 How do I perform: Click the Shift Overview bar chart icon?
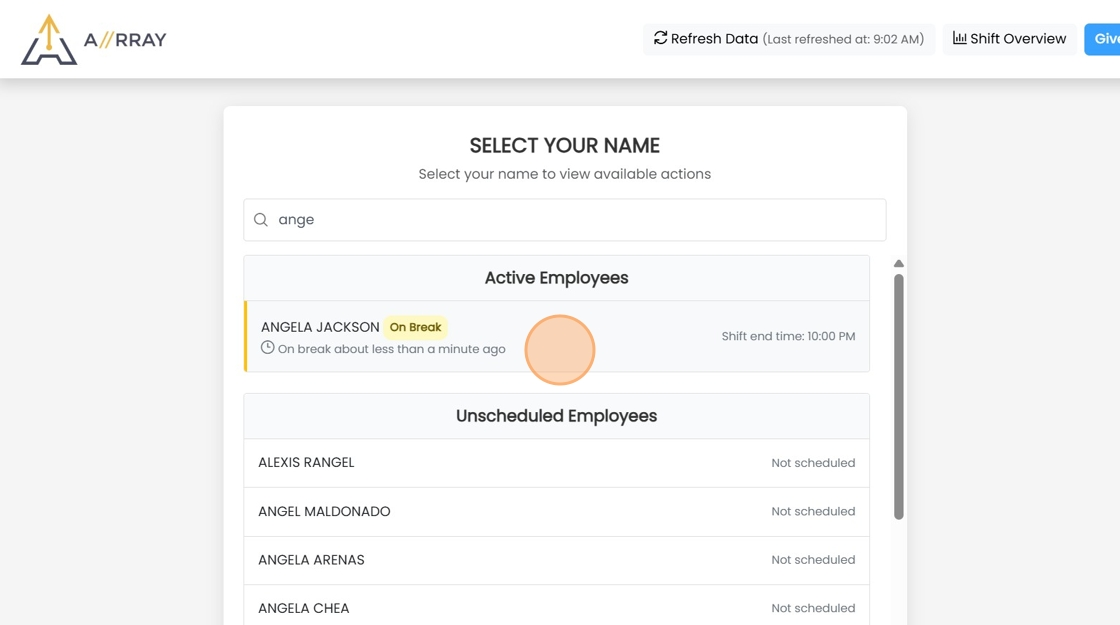coord(959,38)
